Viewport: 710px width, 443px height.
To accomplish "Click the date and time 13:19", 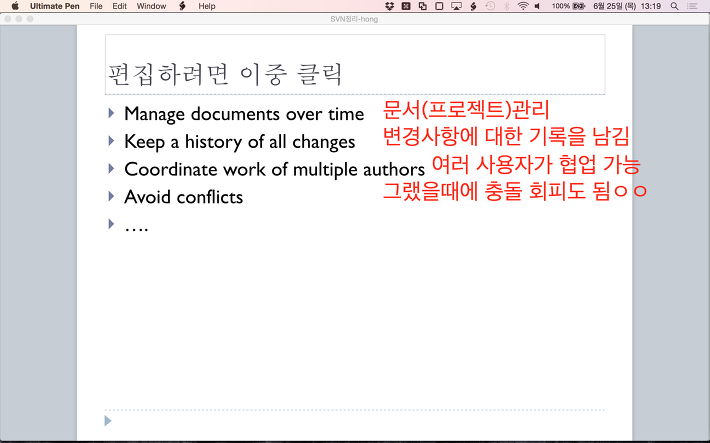I will [627, 6].
